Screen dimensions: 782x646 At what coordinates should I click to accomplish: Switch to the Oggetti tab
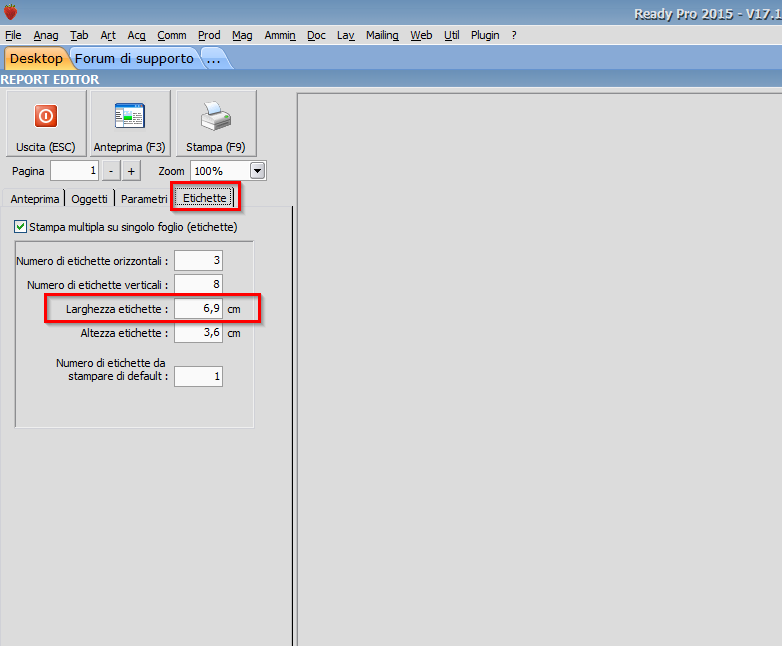[x=89, y=199]
